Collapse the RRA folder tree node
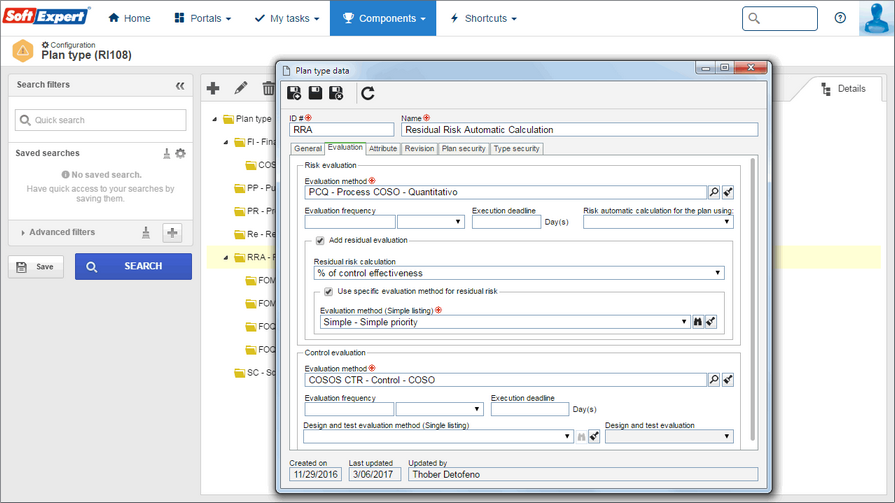Screen dimensions: 895x503 point(226,257)
